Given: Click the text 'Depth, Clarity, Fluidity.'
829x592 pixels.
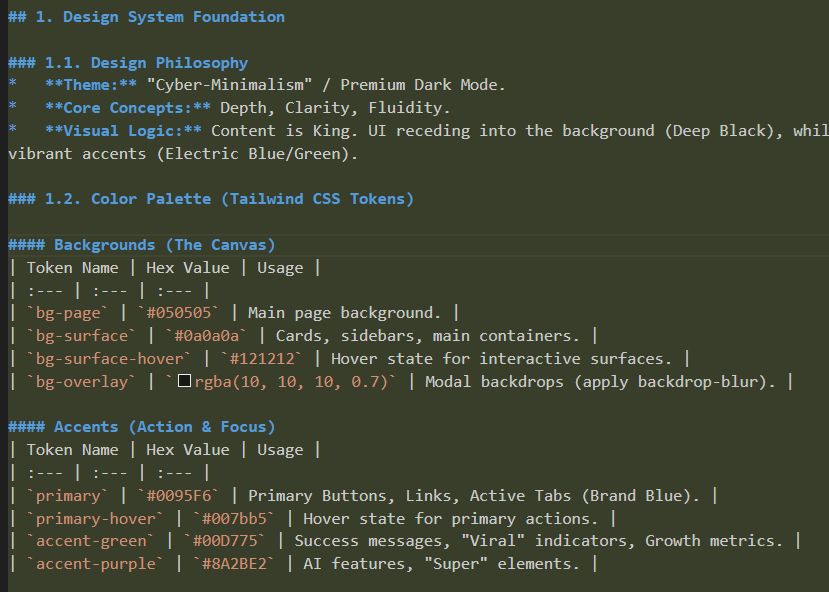Looking at the screenshot, I should [x=335, y=108].
